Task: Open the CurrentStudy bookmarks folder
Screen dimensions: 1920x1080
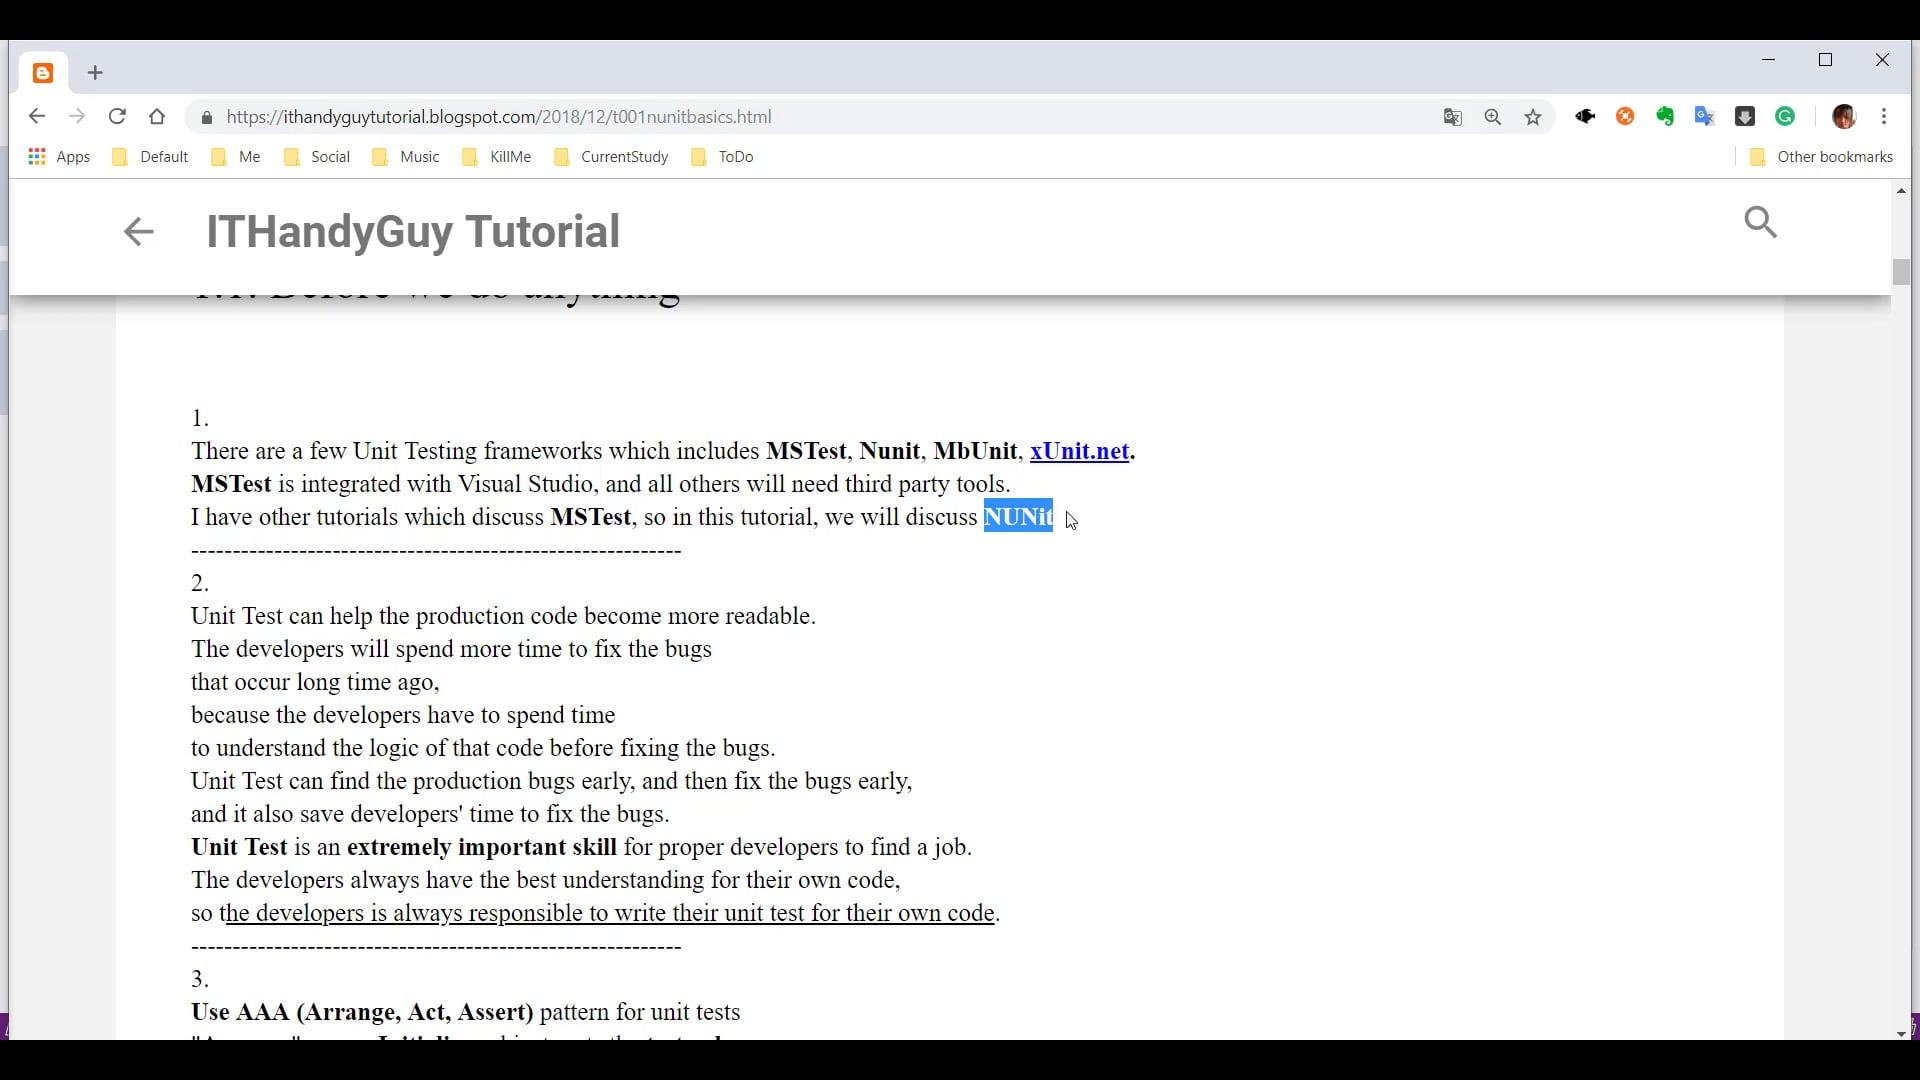Action: point(611,157)
